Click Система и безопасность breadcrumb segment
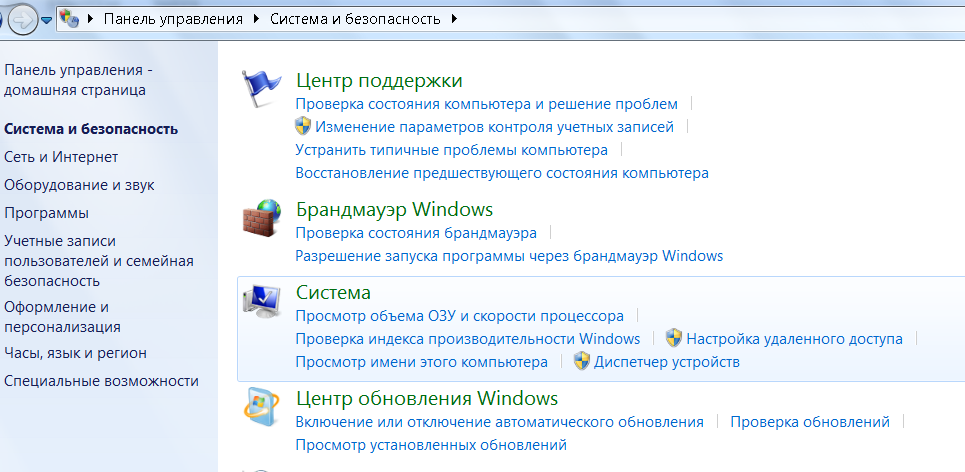The width and height of the screenshot is (965, 472). coord(356,19)
